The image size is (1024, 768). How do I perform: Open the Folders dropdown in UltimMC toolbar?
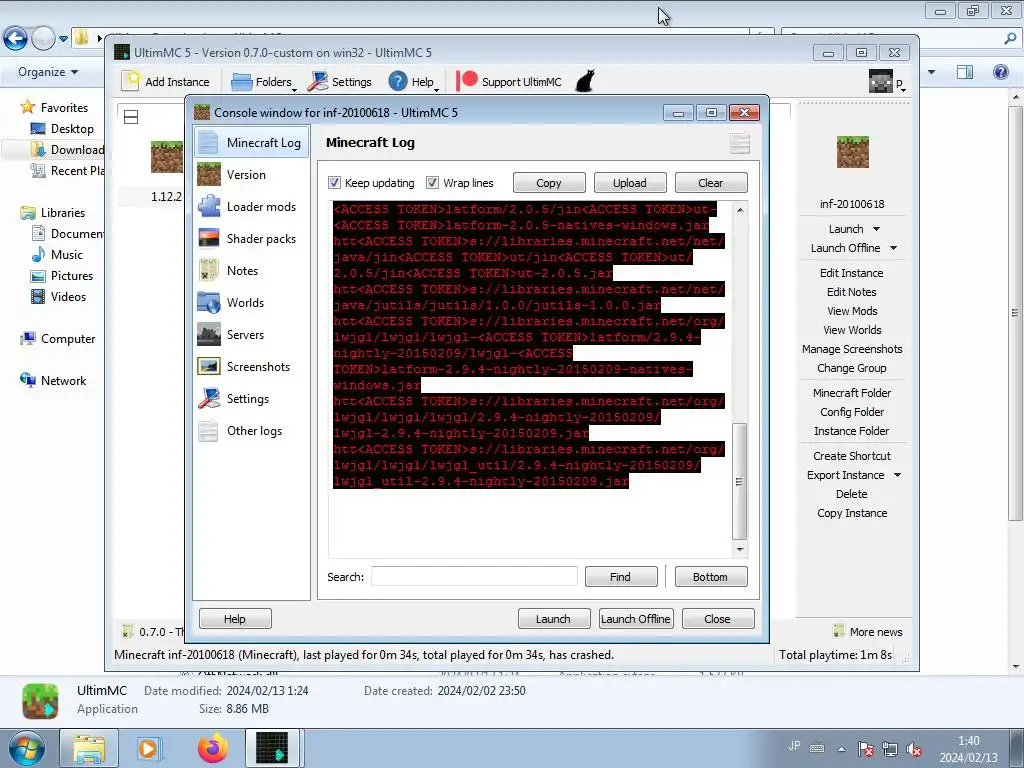point(264,82)
